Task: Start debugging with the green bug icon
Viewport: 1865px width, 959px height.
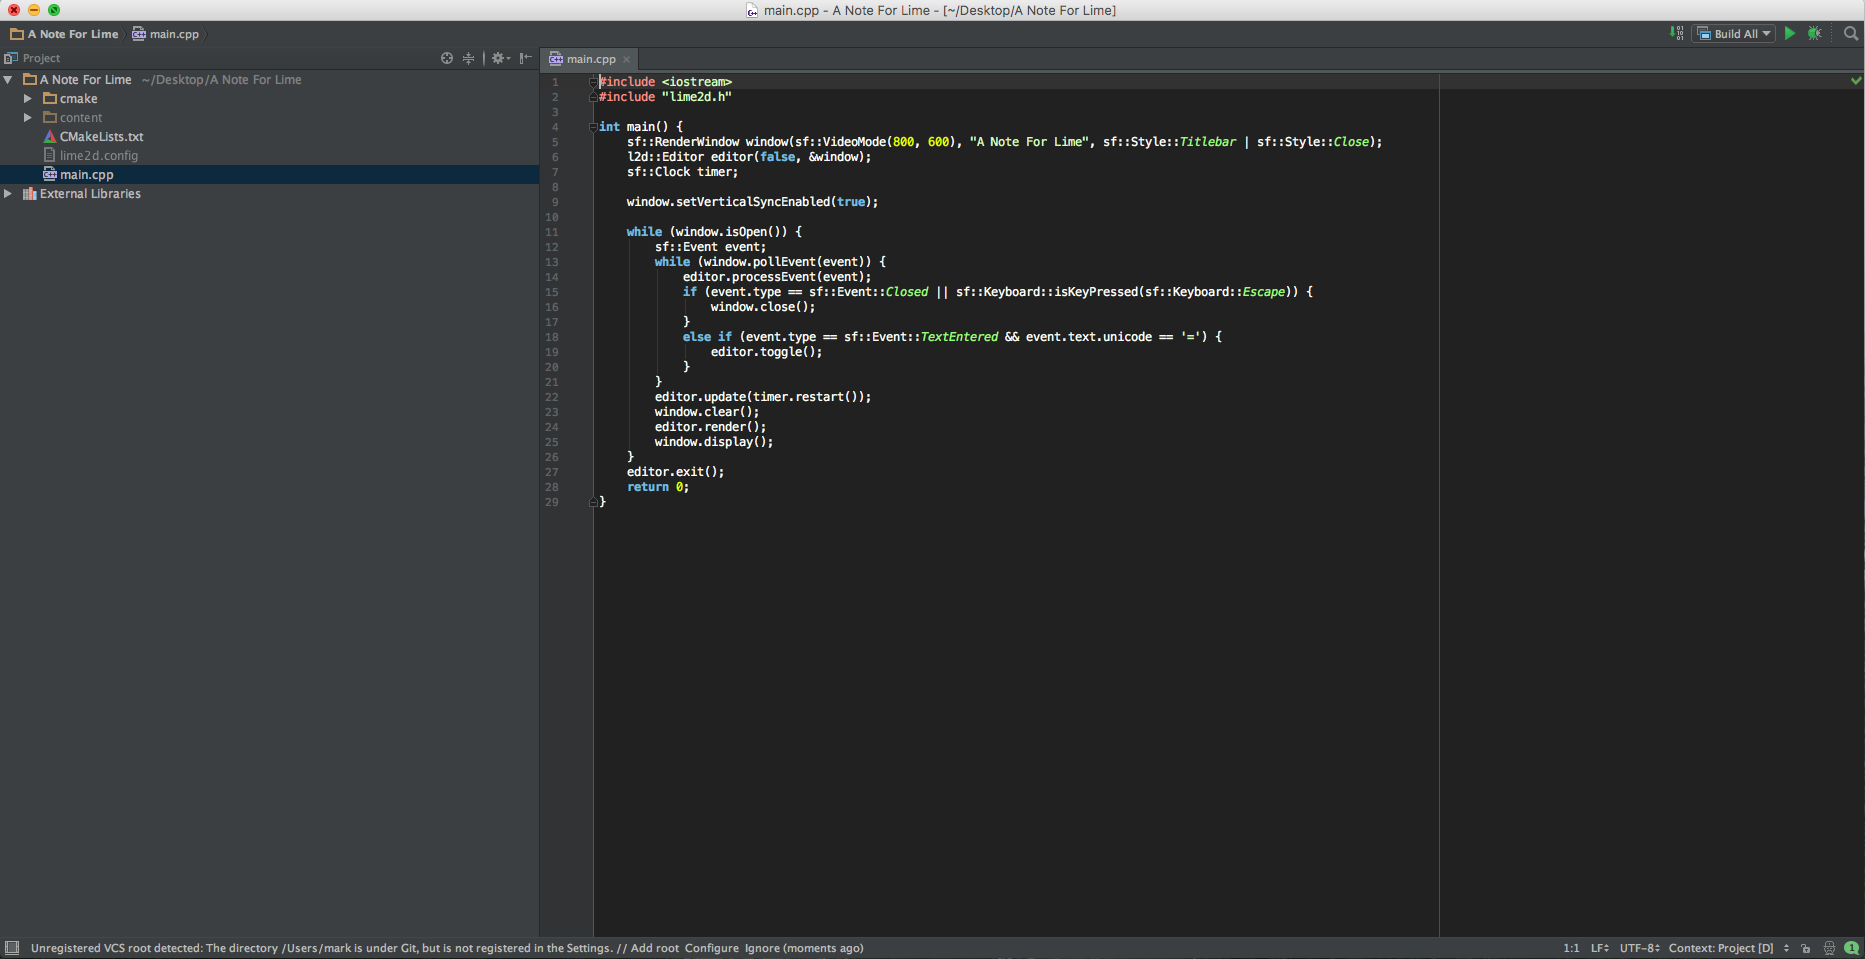Action: 1815,33
